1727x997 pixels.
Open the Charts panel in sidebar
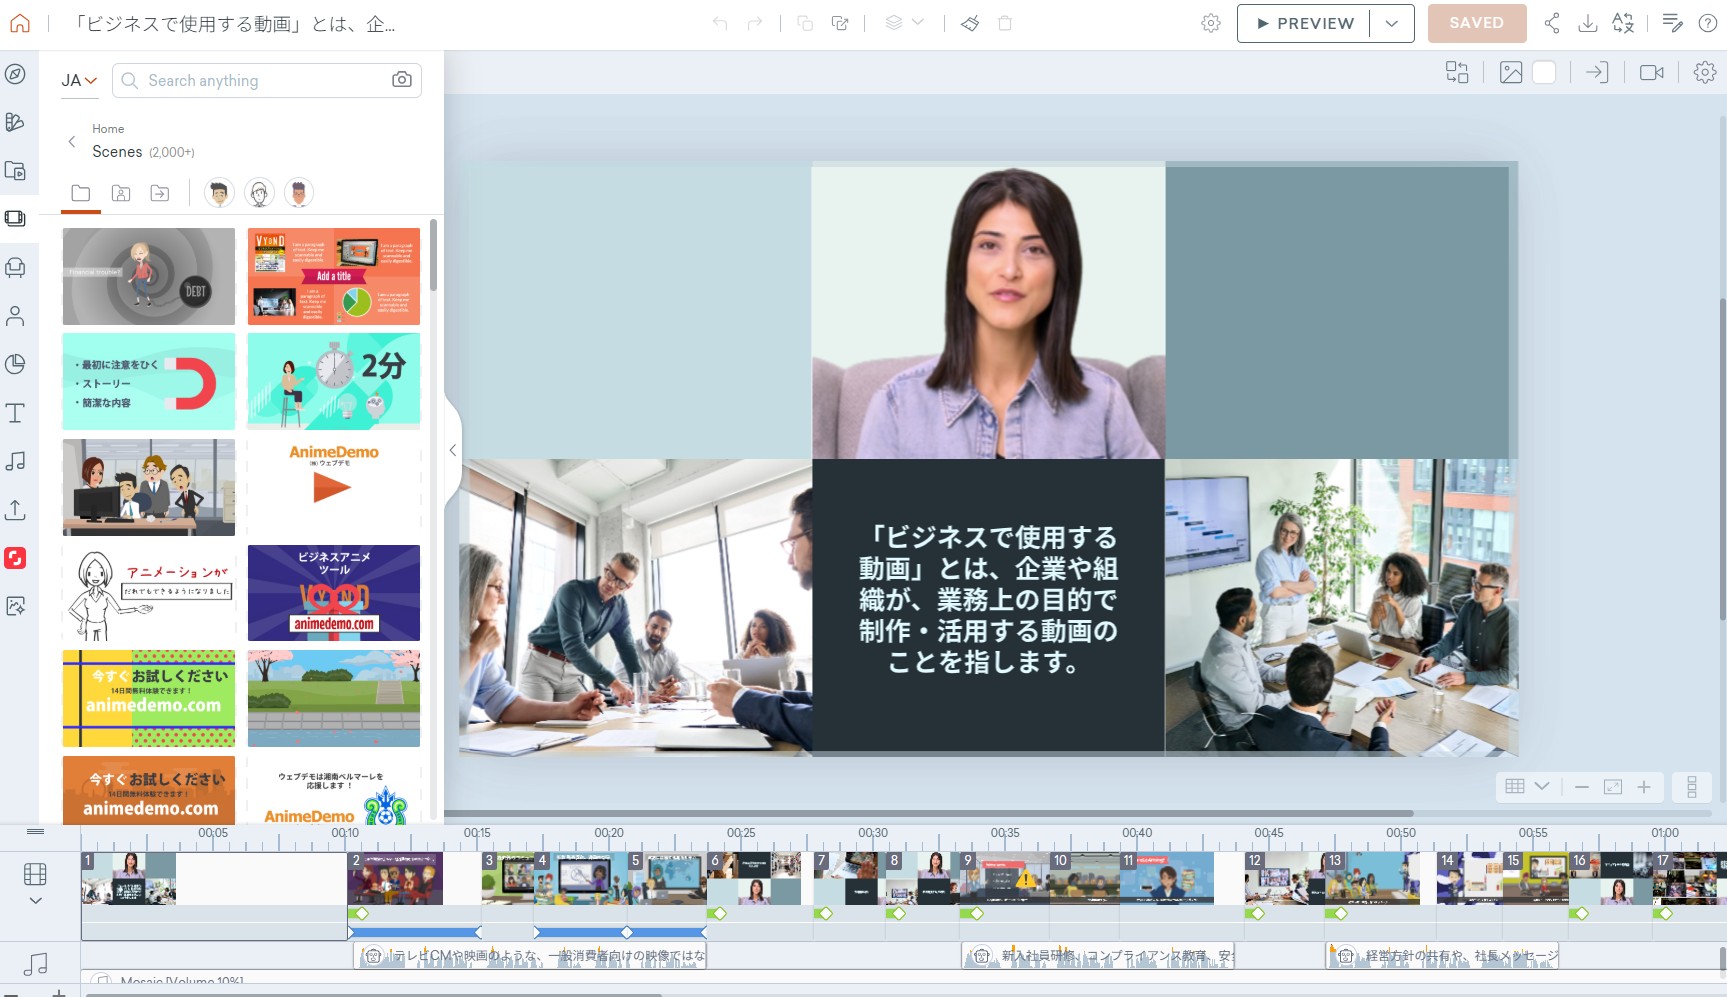pos(15,364)
